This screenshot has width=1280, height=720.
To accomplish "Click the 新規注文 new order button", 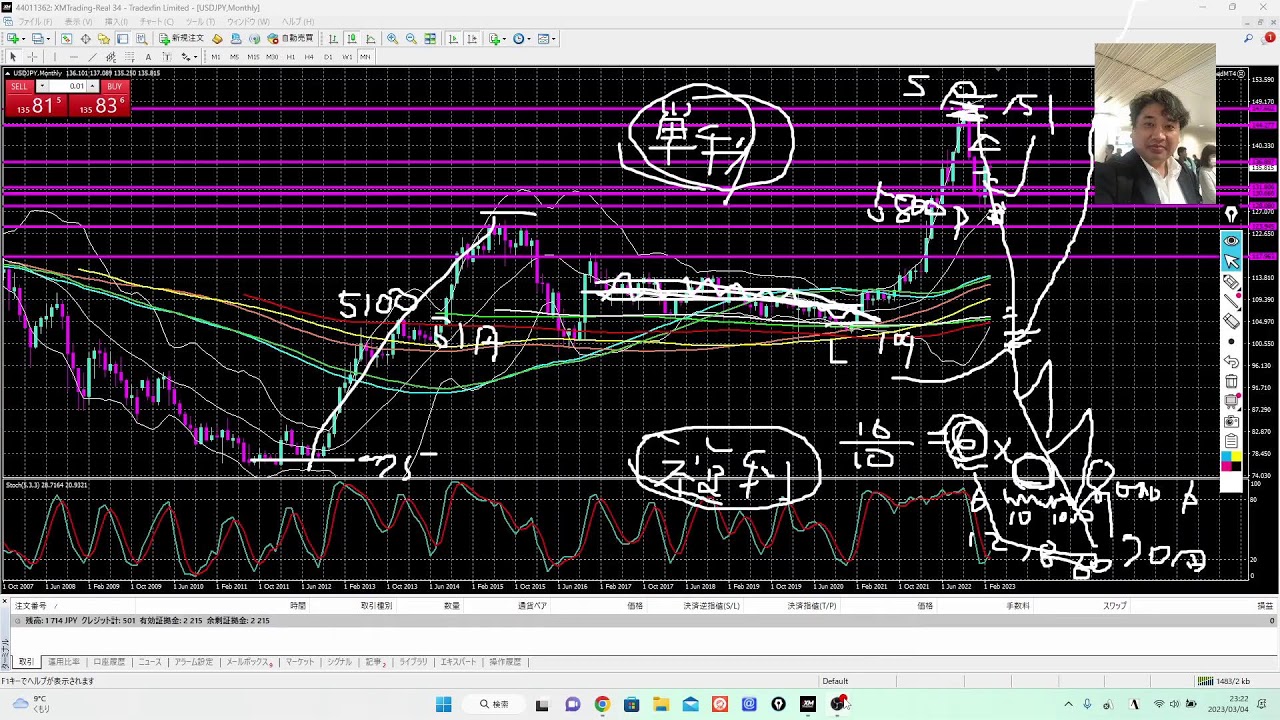I will (181, 39).
